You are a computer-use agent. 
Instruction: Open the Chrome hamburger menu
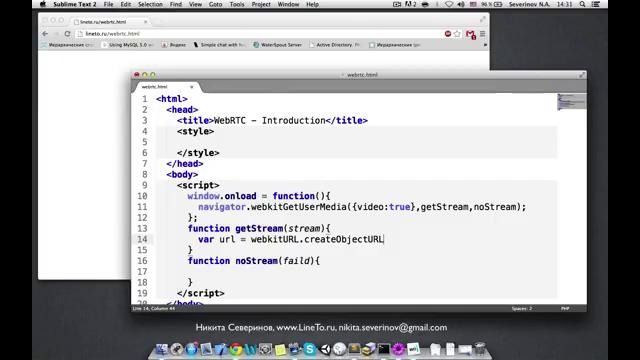tap(482, 34)
